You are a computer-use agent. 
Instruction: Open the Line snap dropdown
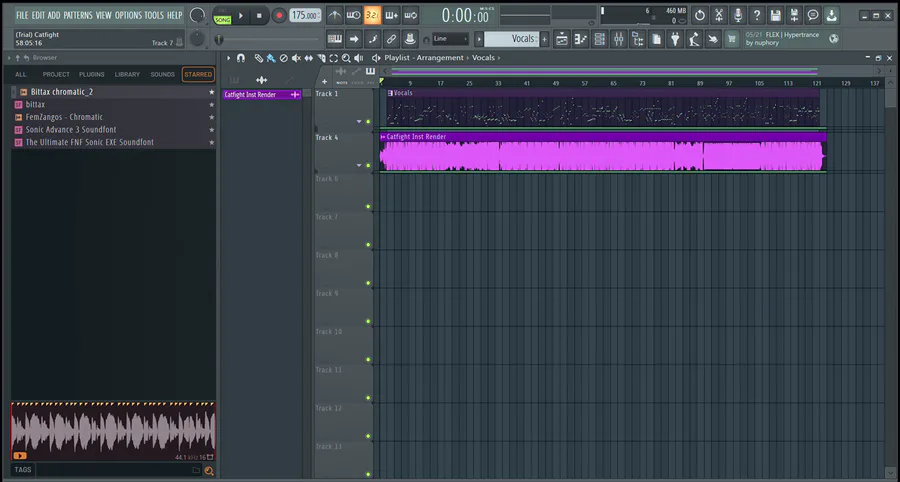[x=451, y=39]
